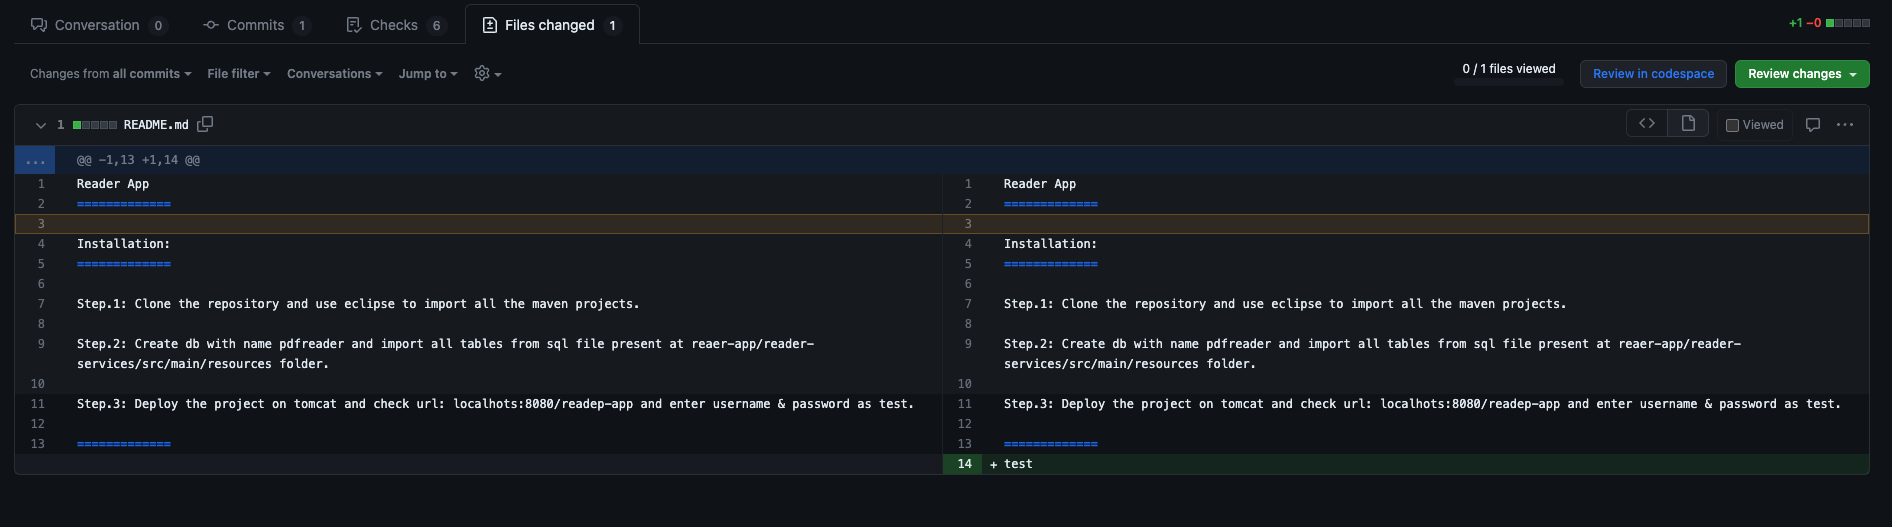
Task: Show source diff view icon
Action: tap(1647, 123)
